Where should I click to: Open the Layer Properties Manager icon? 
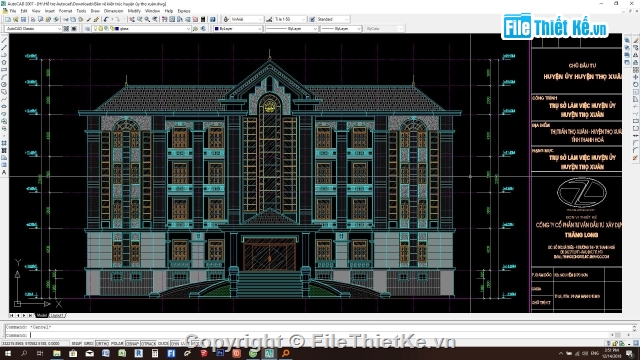click(87, 29)
